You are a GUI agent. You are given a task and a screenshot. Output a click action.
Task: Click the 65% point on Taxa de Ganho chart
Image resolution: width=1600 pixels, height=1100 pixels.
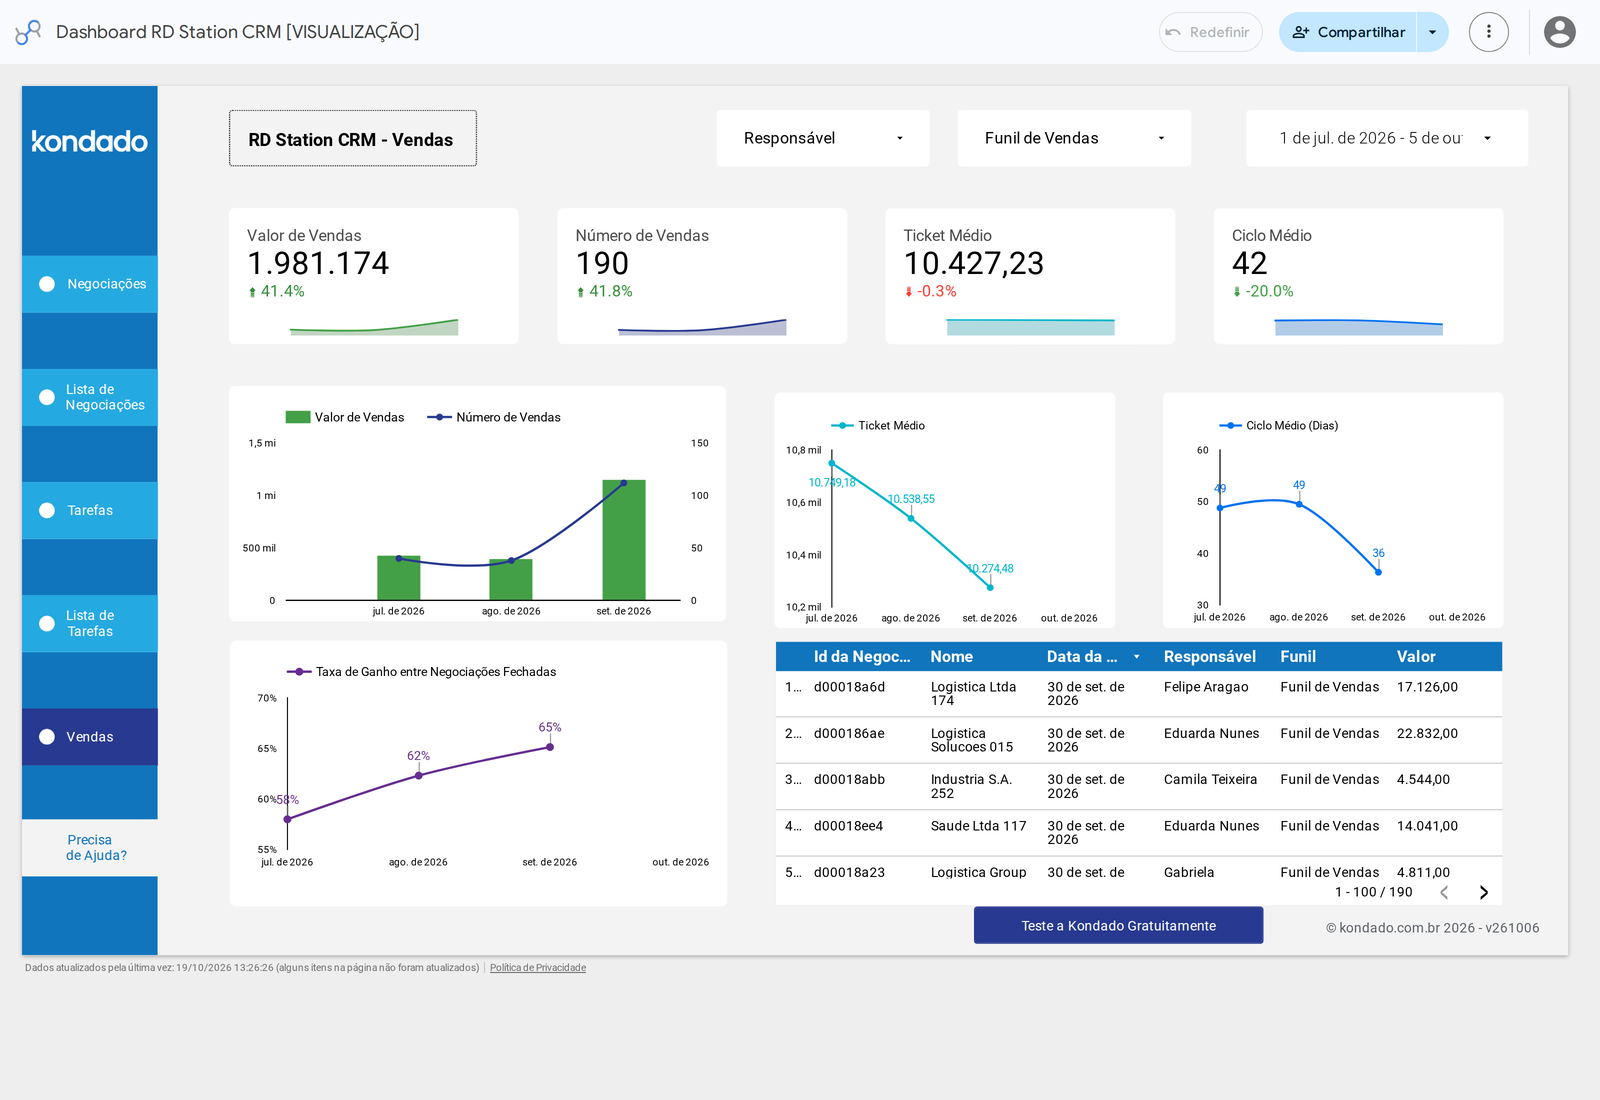coord(550,747)
